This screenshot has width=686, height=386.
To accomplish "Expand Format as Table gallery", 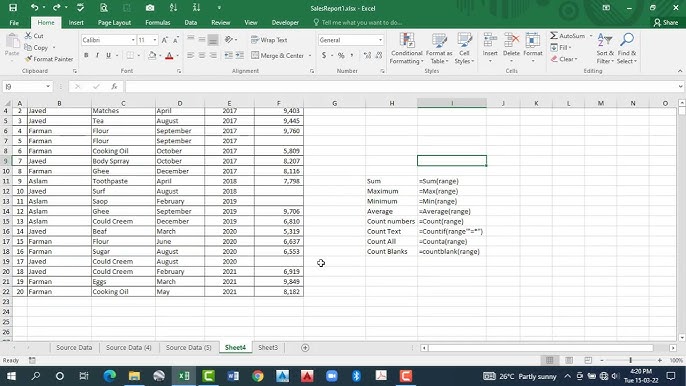I will point(439,48).
